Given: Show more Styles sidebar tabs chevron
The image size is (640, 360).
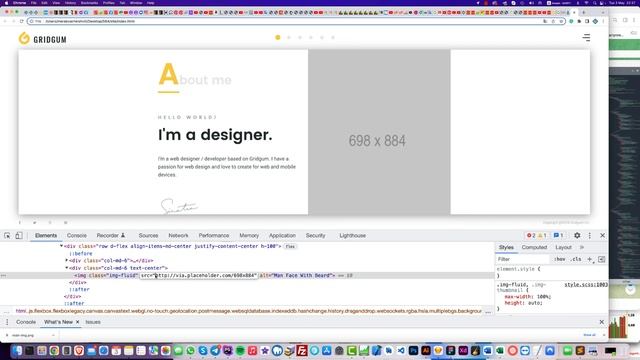Looking at the screenshot, I should click(x=582, y=247).
